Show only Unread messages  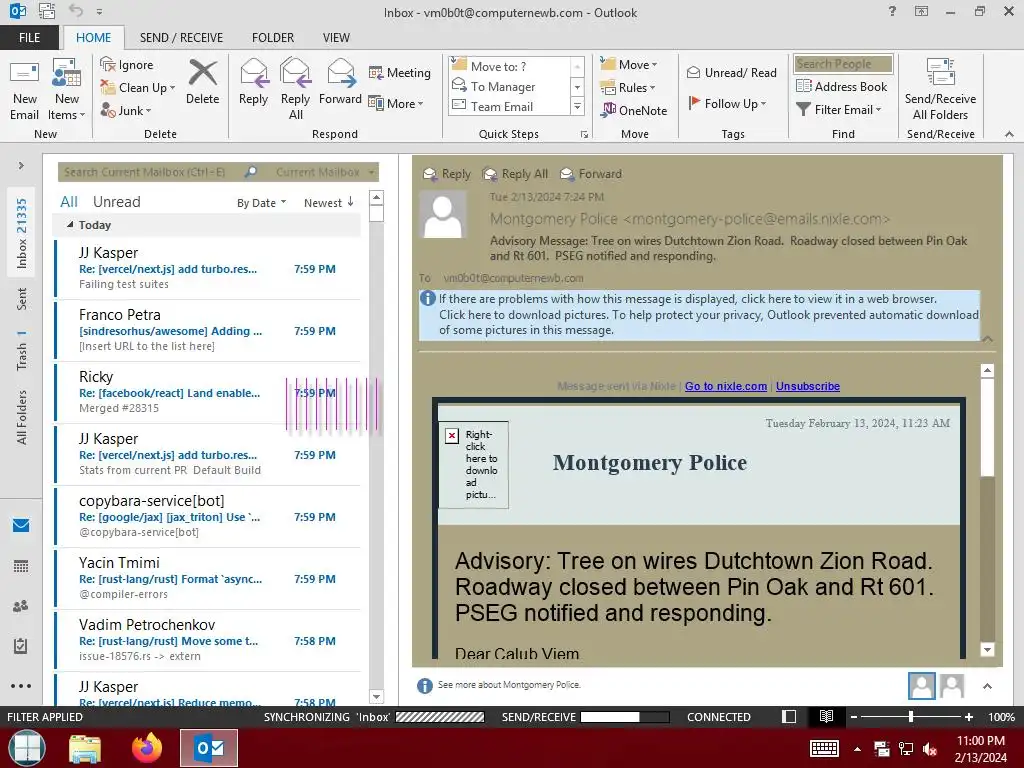point(116,202)
